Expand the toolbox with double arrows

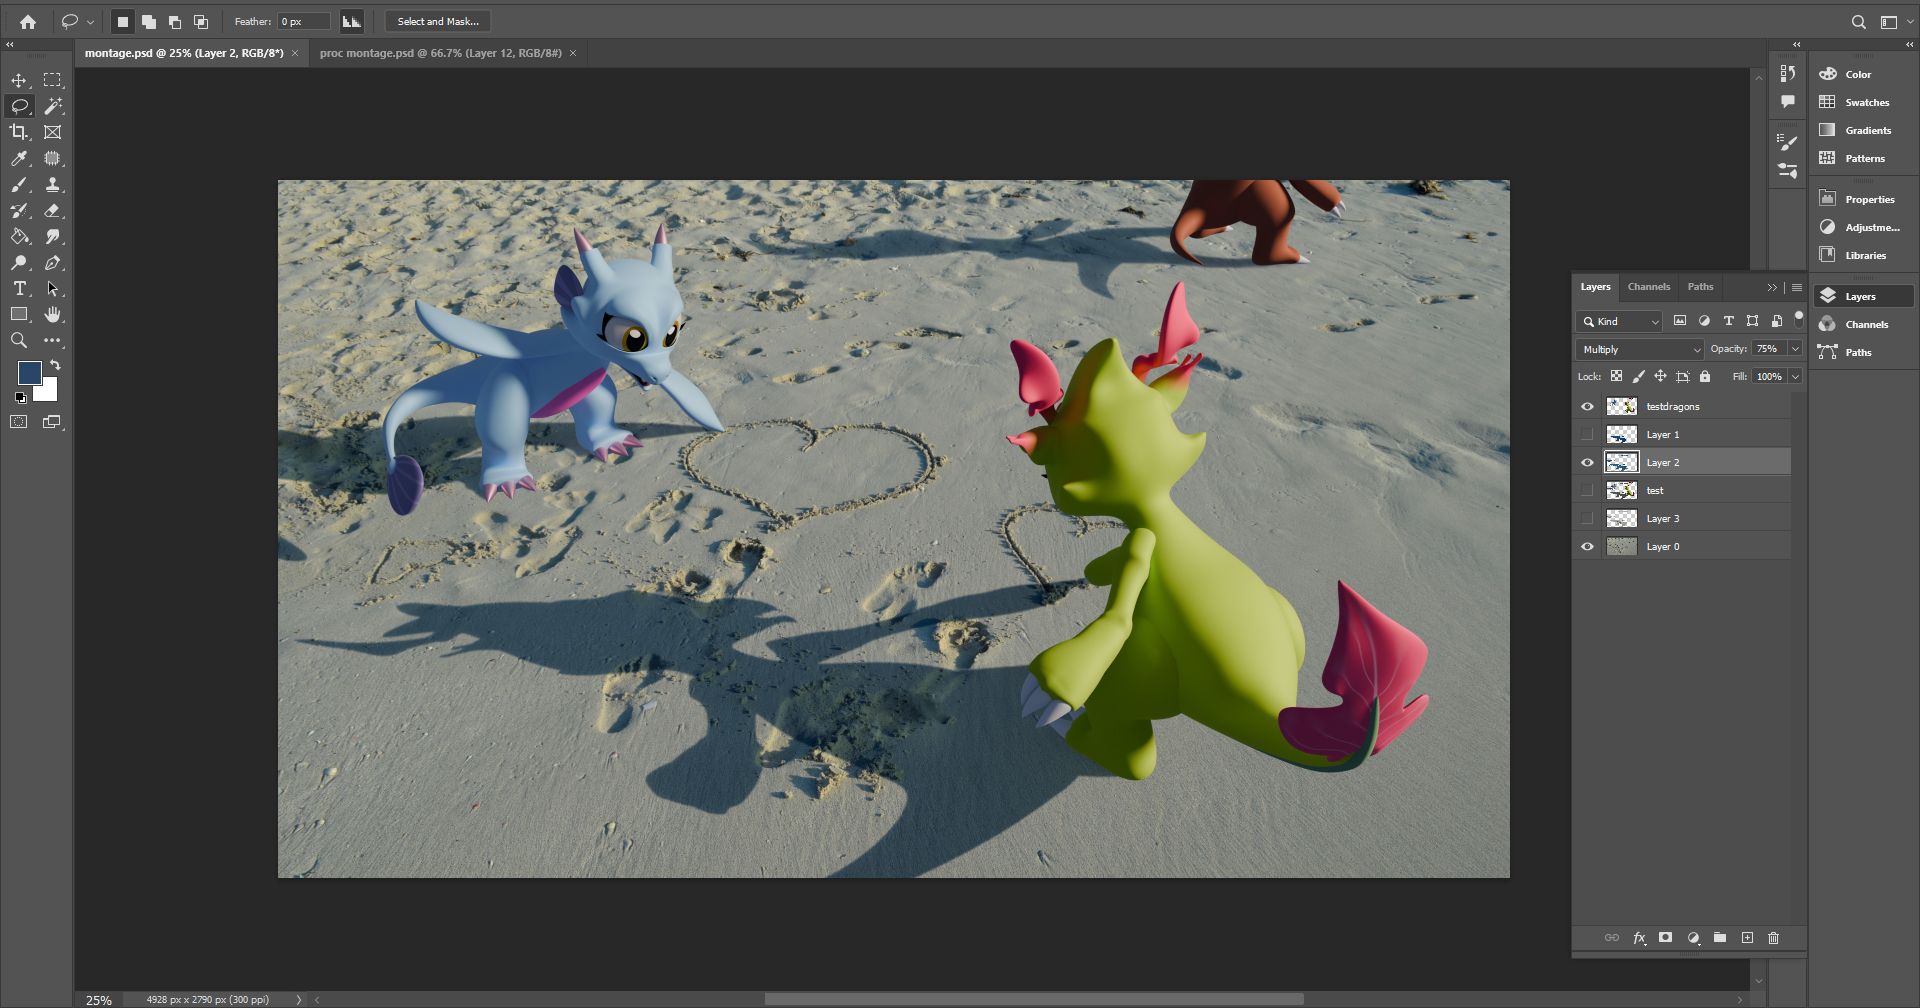click(x=10, y=45)
